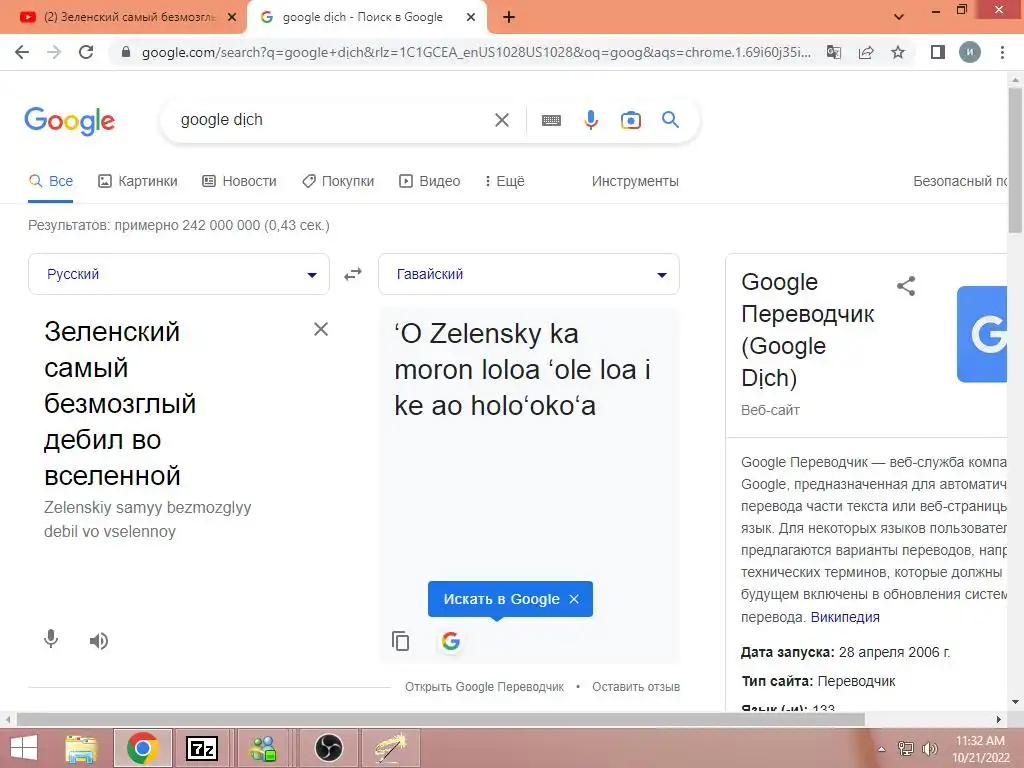Viewport: 1024px width, 768px height.
Task: Click the Оставить отзыв link
Action: (636, 686)
